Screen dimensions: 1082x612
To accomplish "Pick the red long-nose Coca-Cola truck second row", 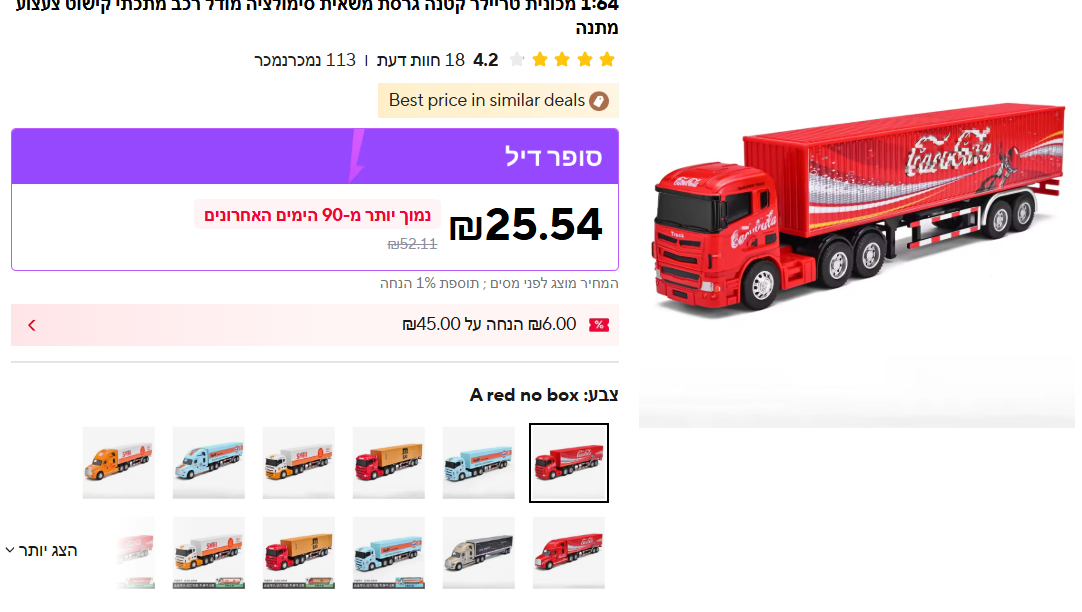I will tap(569, 553).
